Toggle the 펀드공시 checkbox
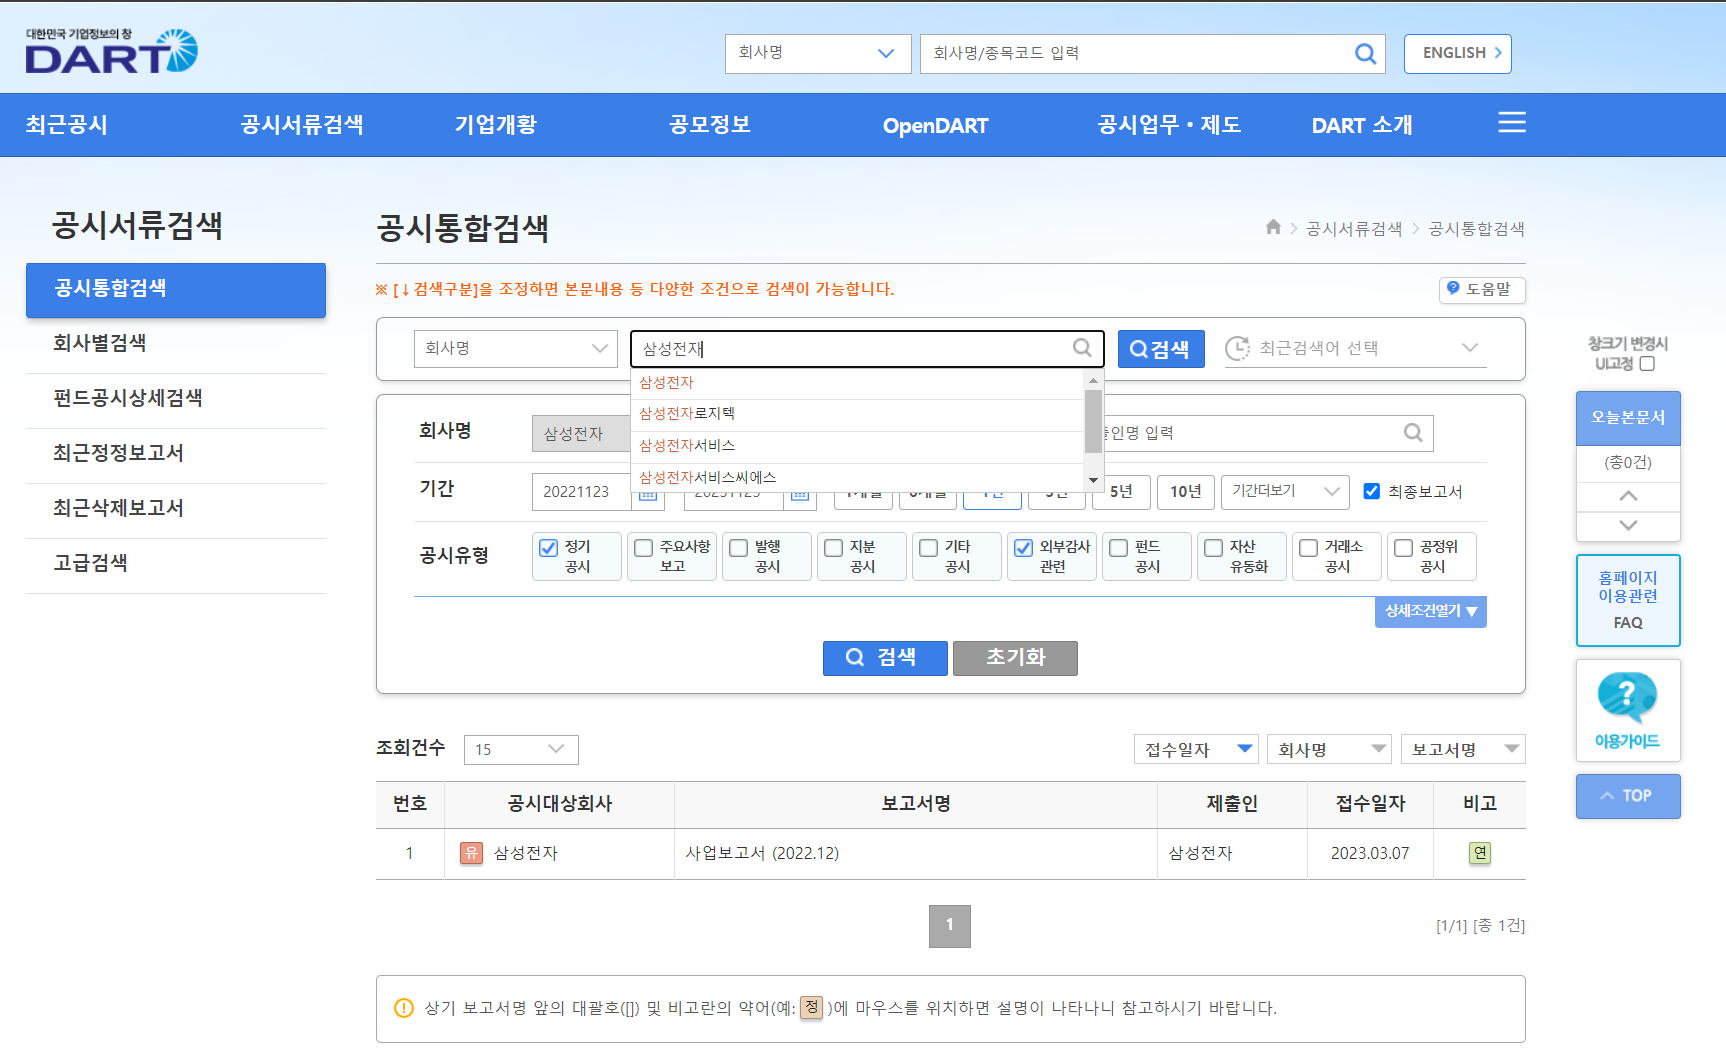 (x=1119, y=548)
